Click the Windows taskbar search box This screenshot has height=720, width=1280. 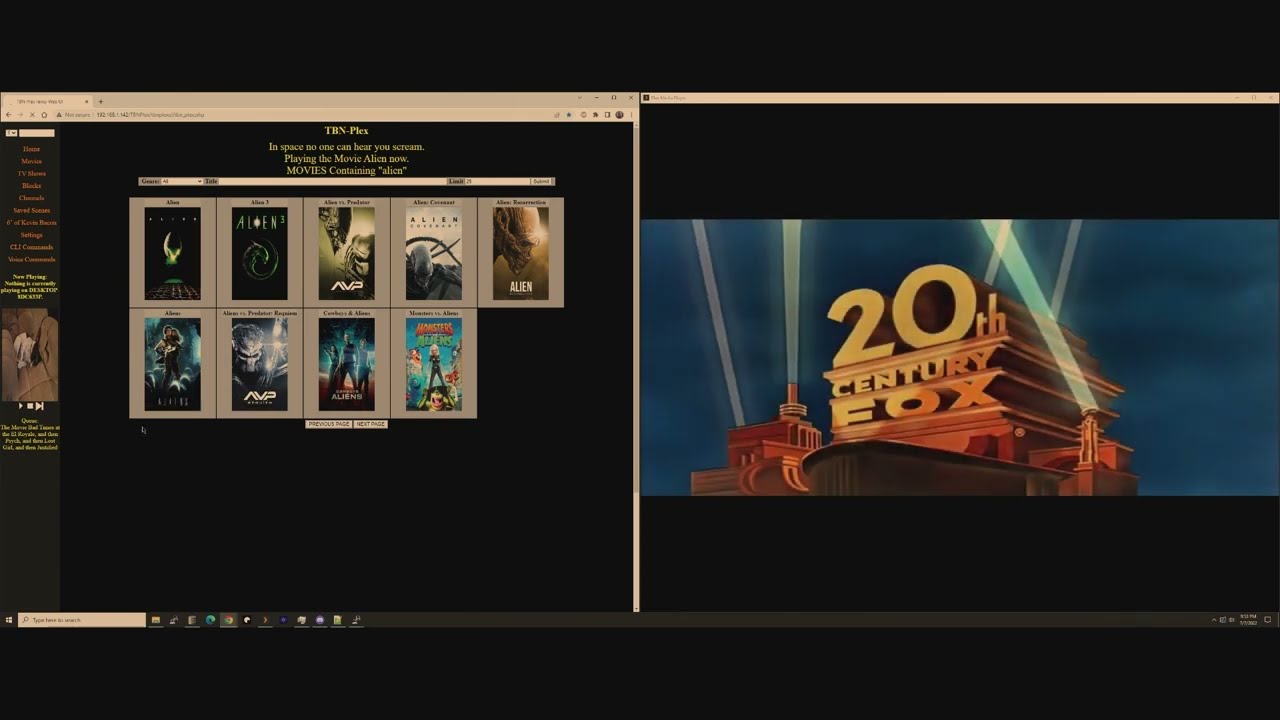[82, 620]
